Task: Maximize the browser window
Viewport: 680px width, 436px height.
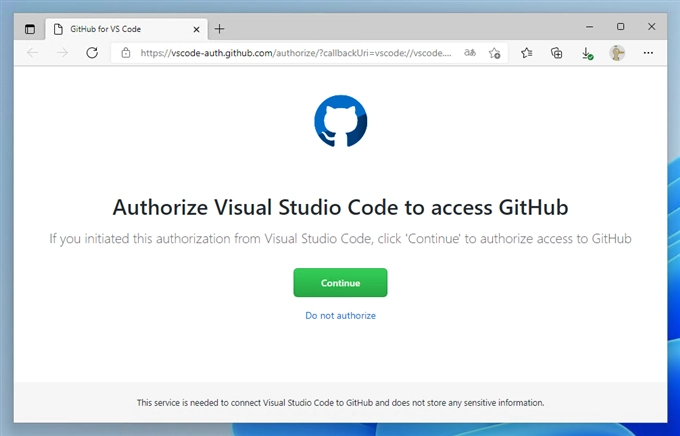Action: tap(621, 26)
